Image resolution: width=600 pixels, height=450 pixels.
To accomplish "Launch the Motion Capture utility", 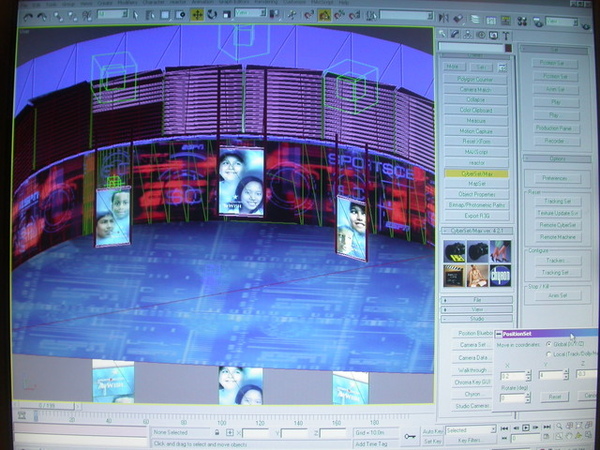I will coord(476,131).
